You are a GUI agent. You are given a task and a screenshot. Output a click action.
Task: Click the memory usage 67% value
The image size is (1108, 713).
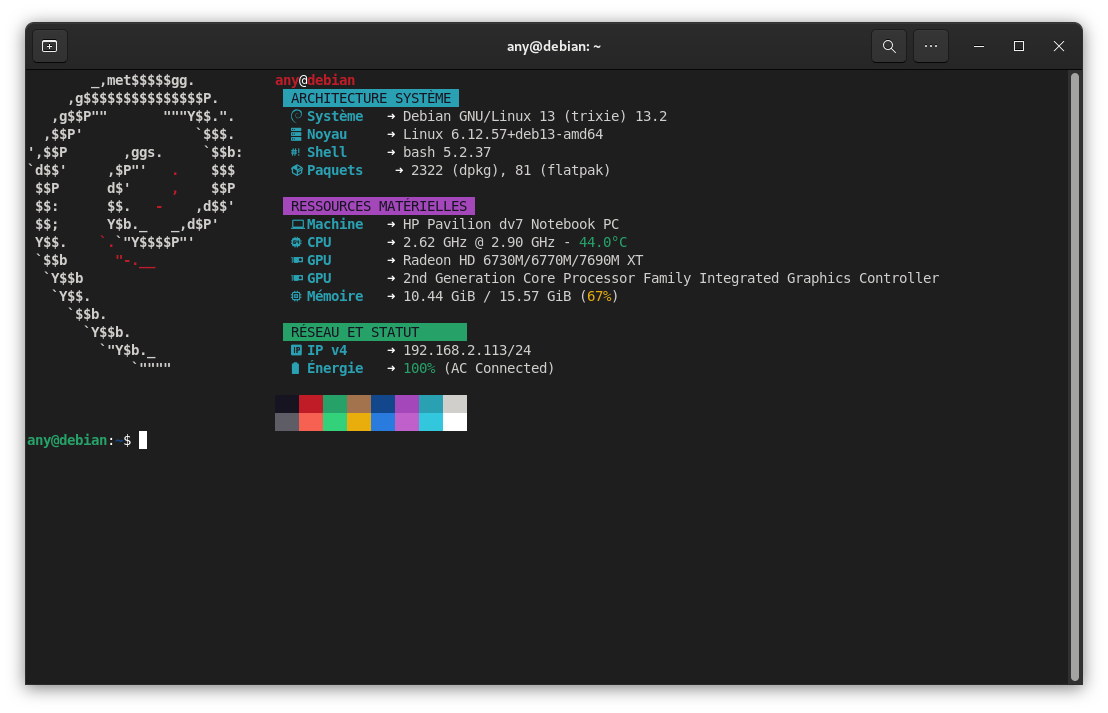599,296
